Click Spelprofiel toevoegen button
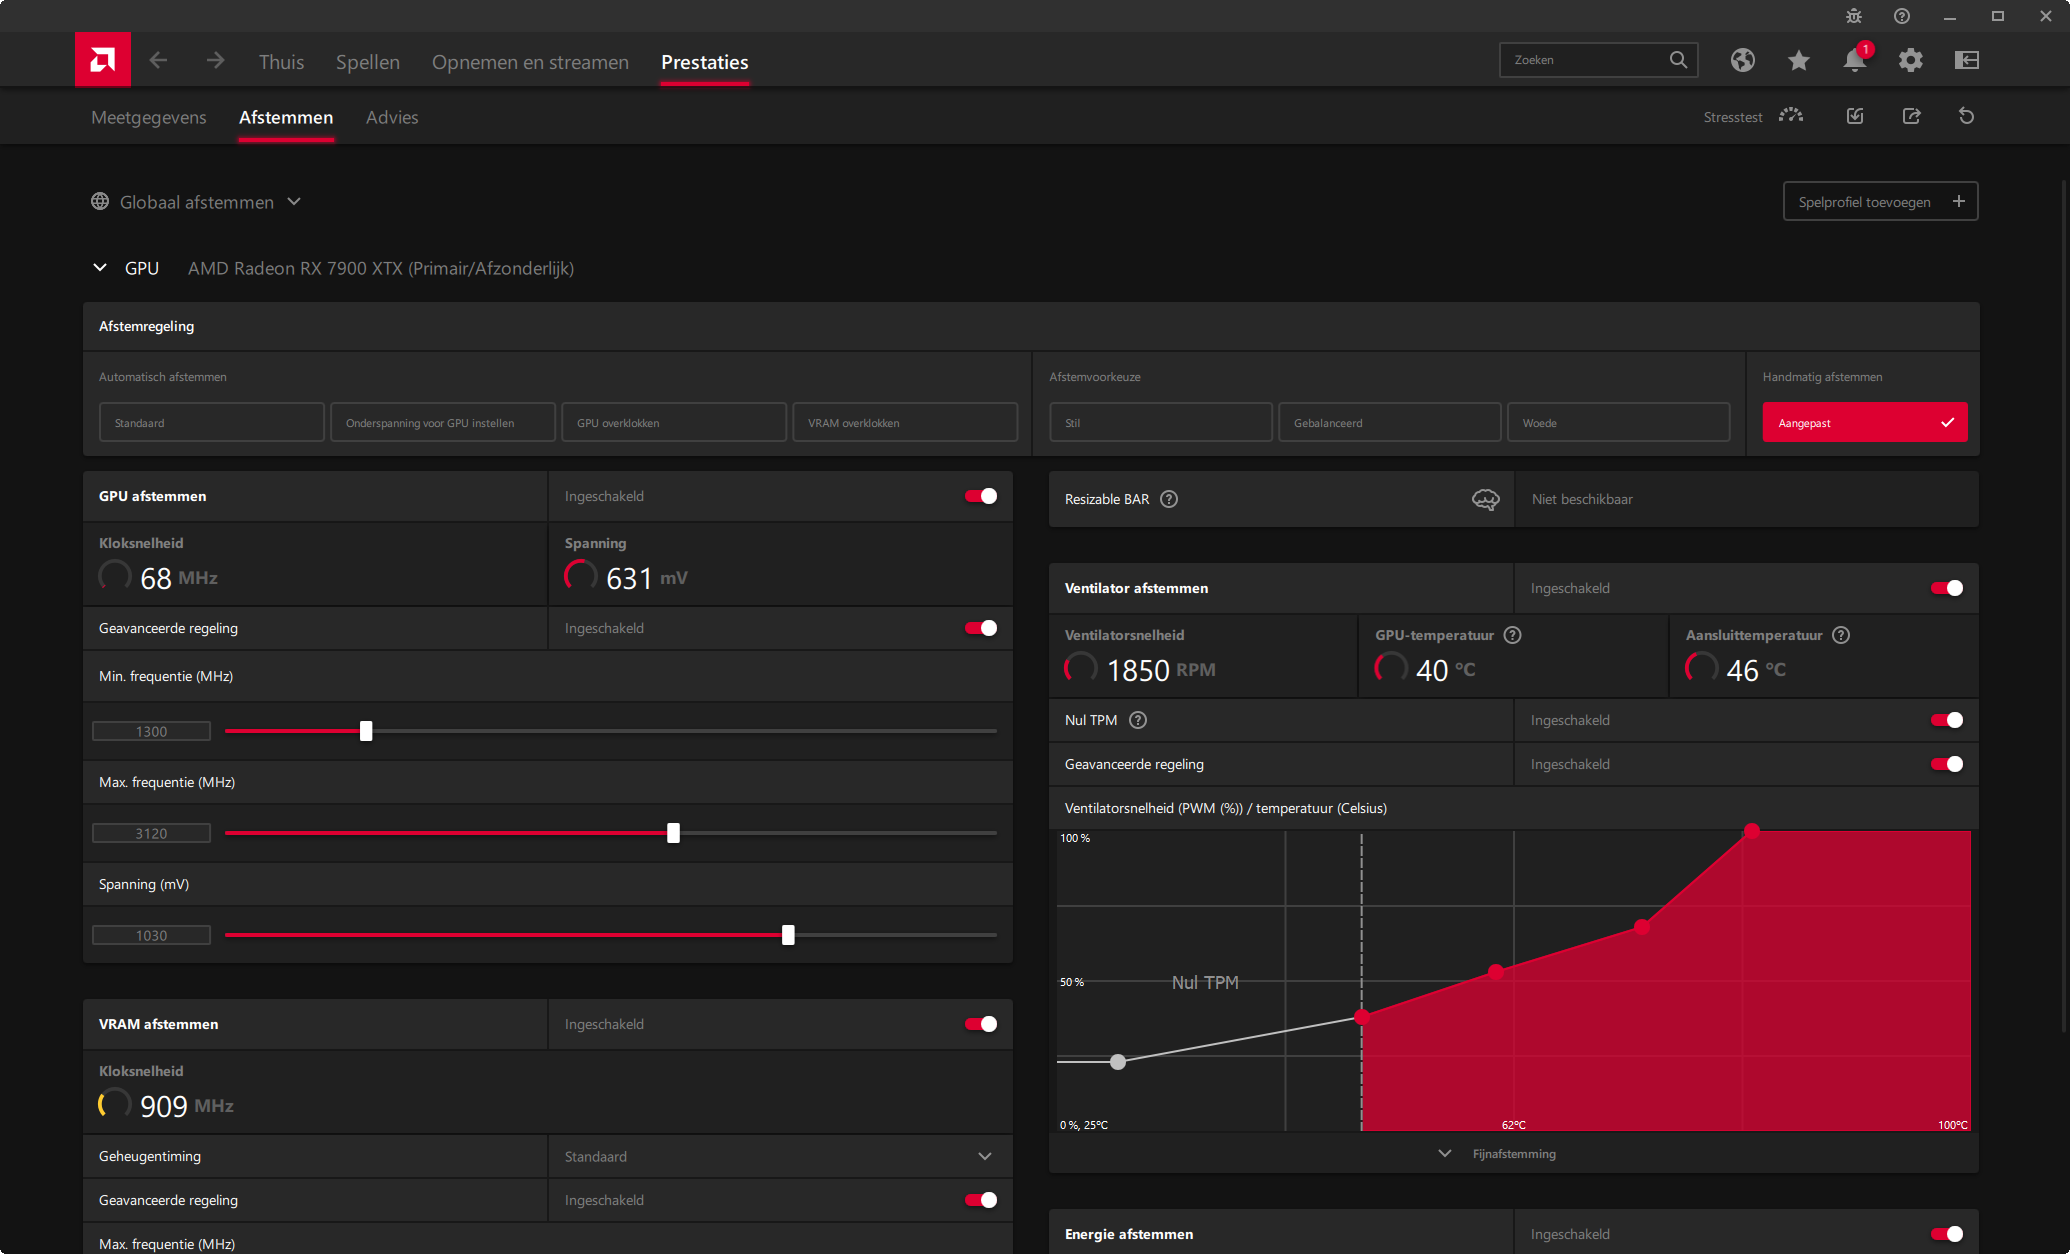This screenshot has height=1254, width=2070. [x=1880, y=201]
